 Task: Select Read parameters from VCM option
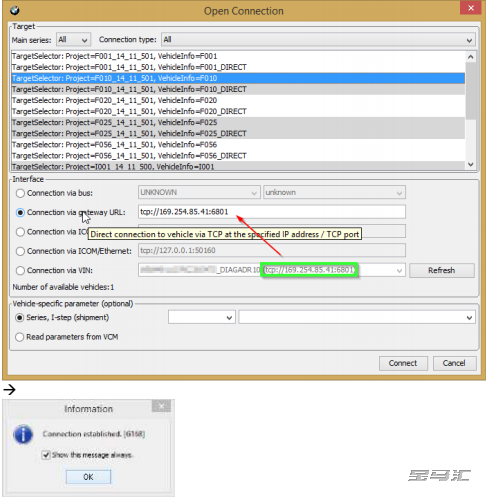click(x=20, y=337)
